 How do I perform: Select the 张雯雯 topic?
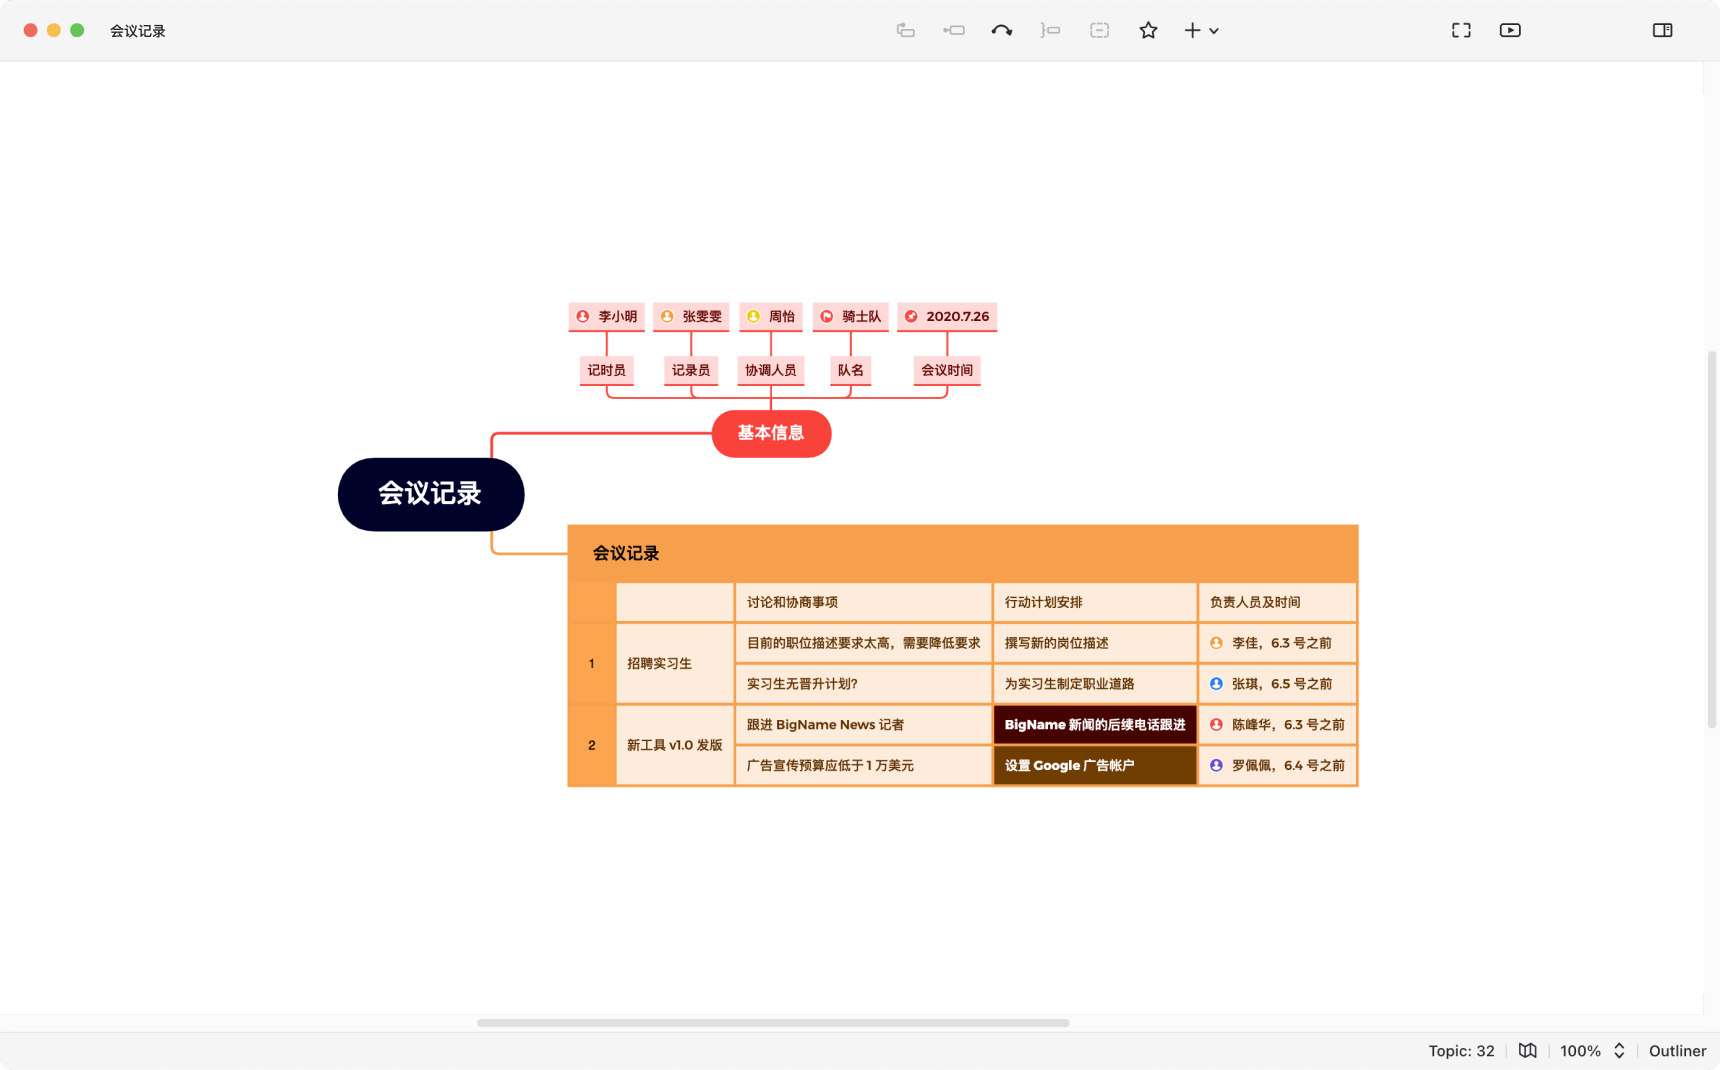click(691, 316)
